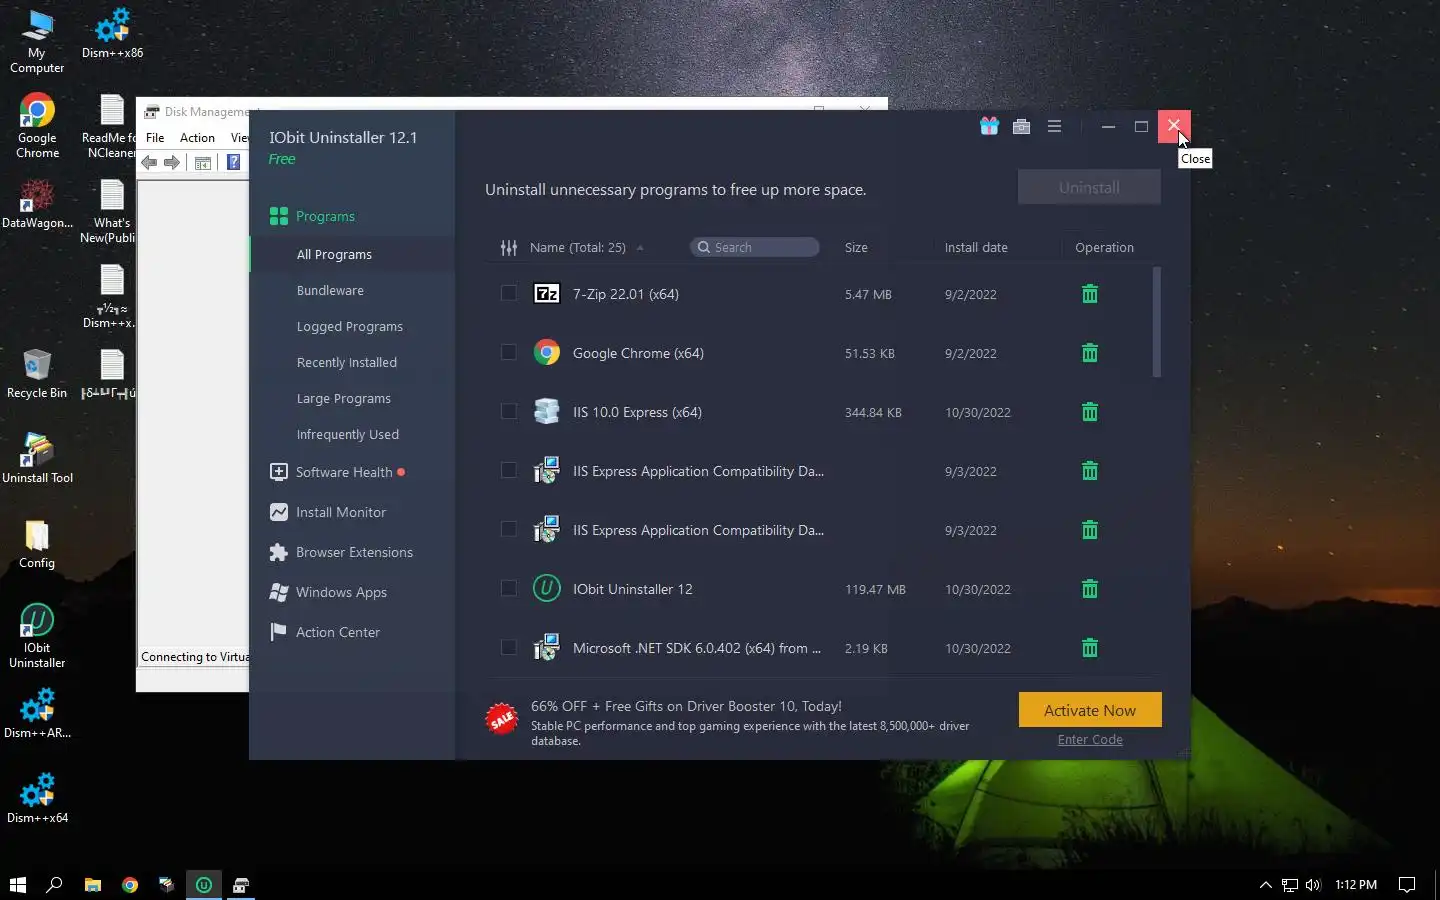This screenshot has width=1440, height=900.
Task: Click the red SALE badge icon
Action: click(502, 718)
